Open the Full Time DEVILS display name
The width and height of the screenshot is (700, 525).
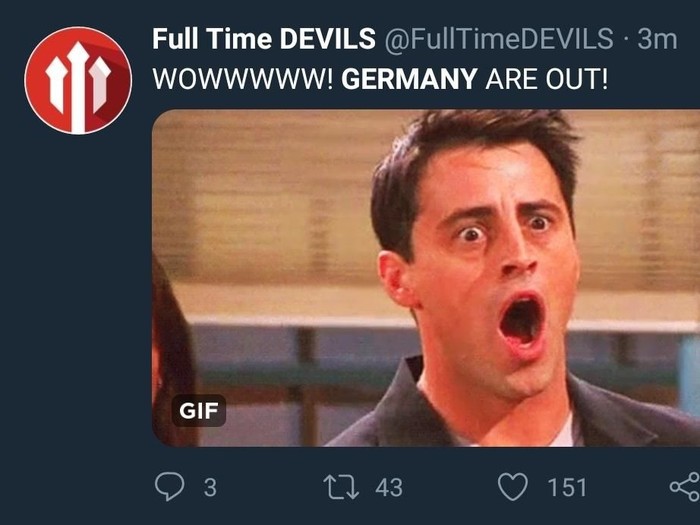264,38
